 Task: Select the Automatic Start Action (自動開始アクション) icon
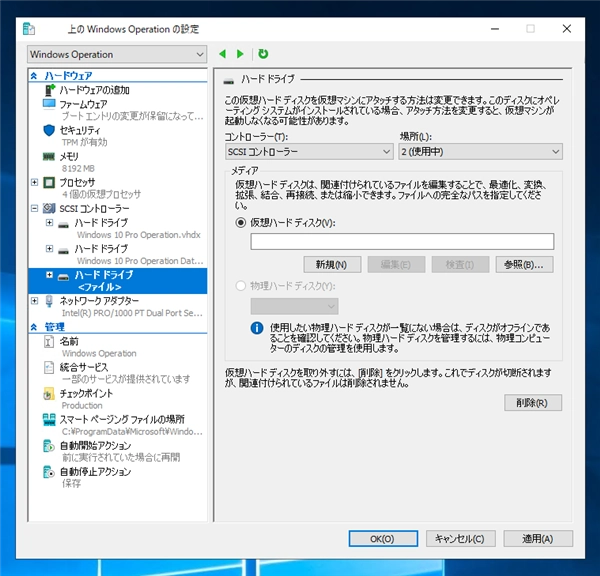(x=49, y=446)
